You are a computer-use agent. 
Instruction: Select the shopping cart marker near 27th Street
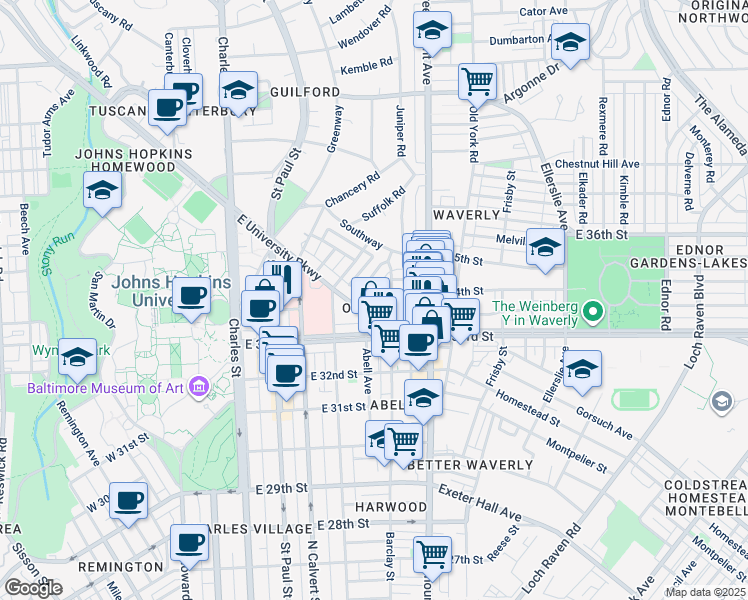[x=432, y=553]
